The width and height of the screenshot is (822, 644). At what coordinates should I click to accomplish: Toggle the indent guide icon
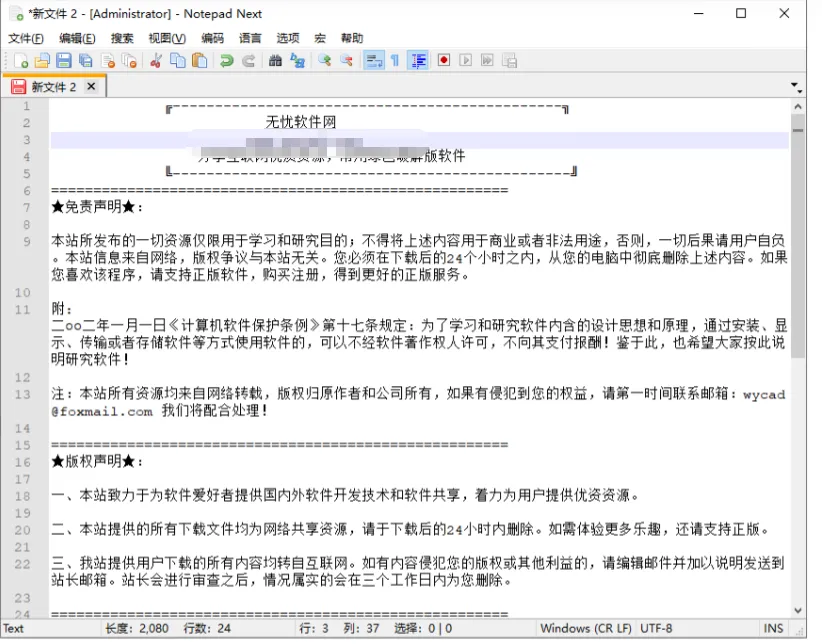[418, 61]
